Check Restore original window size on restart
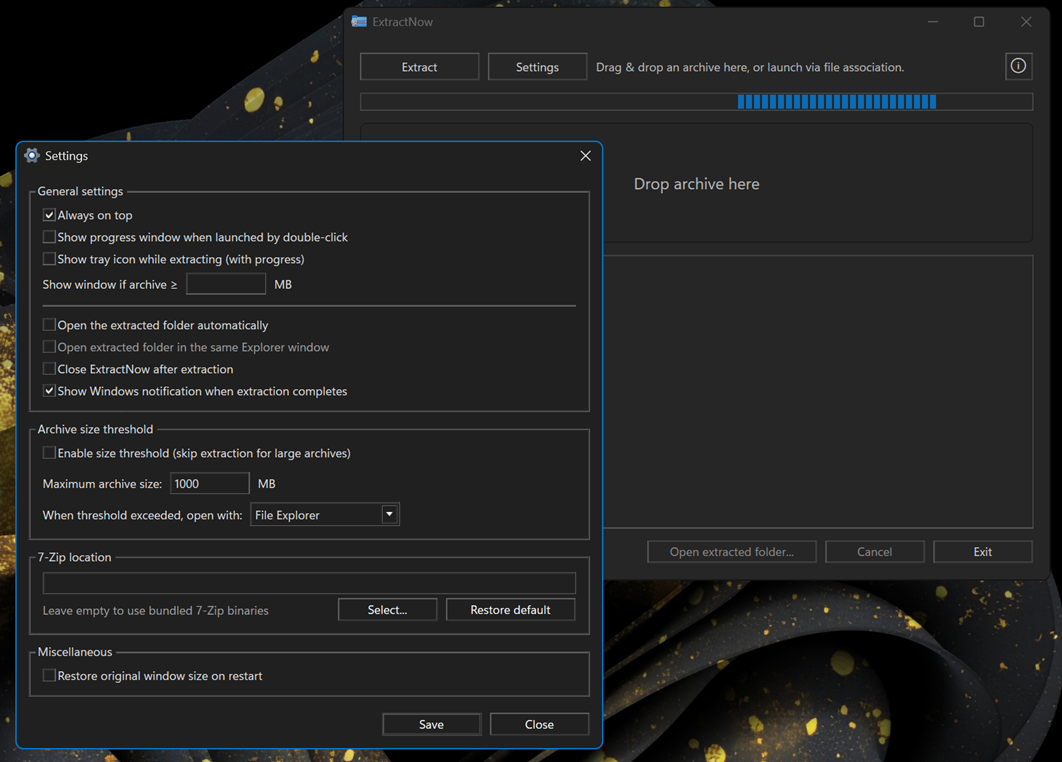 (49, 676)
